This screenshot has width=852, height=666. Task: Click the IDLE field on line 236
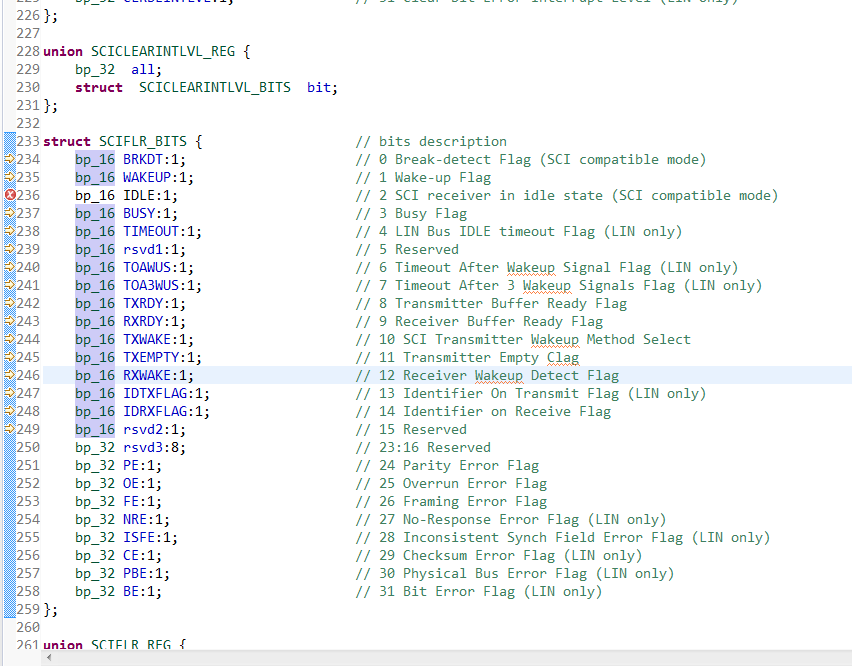[139, 195]
